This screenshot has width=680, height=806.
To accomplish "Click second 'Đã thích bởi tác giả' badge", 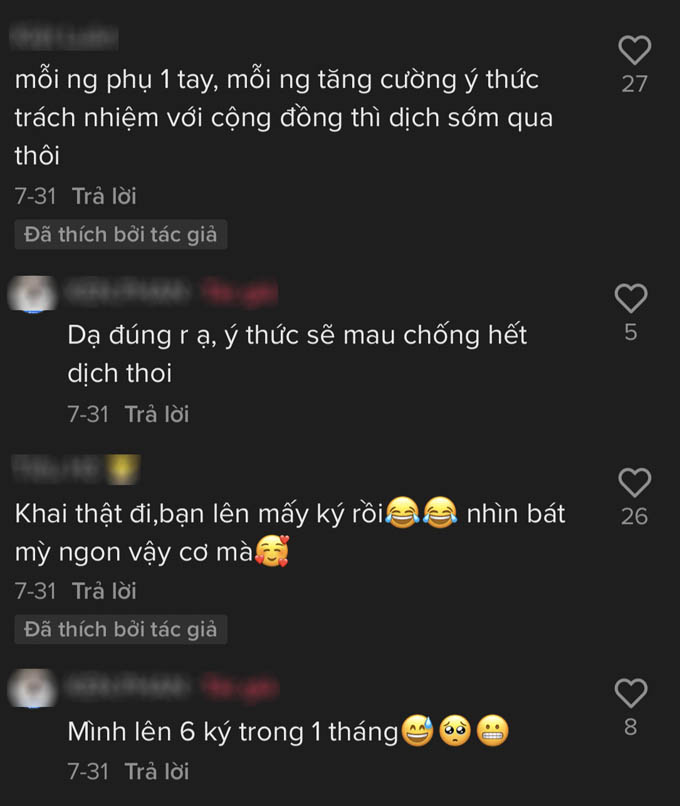I will point(121,630).
